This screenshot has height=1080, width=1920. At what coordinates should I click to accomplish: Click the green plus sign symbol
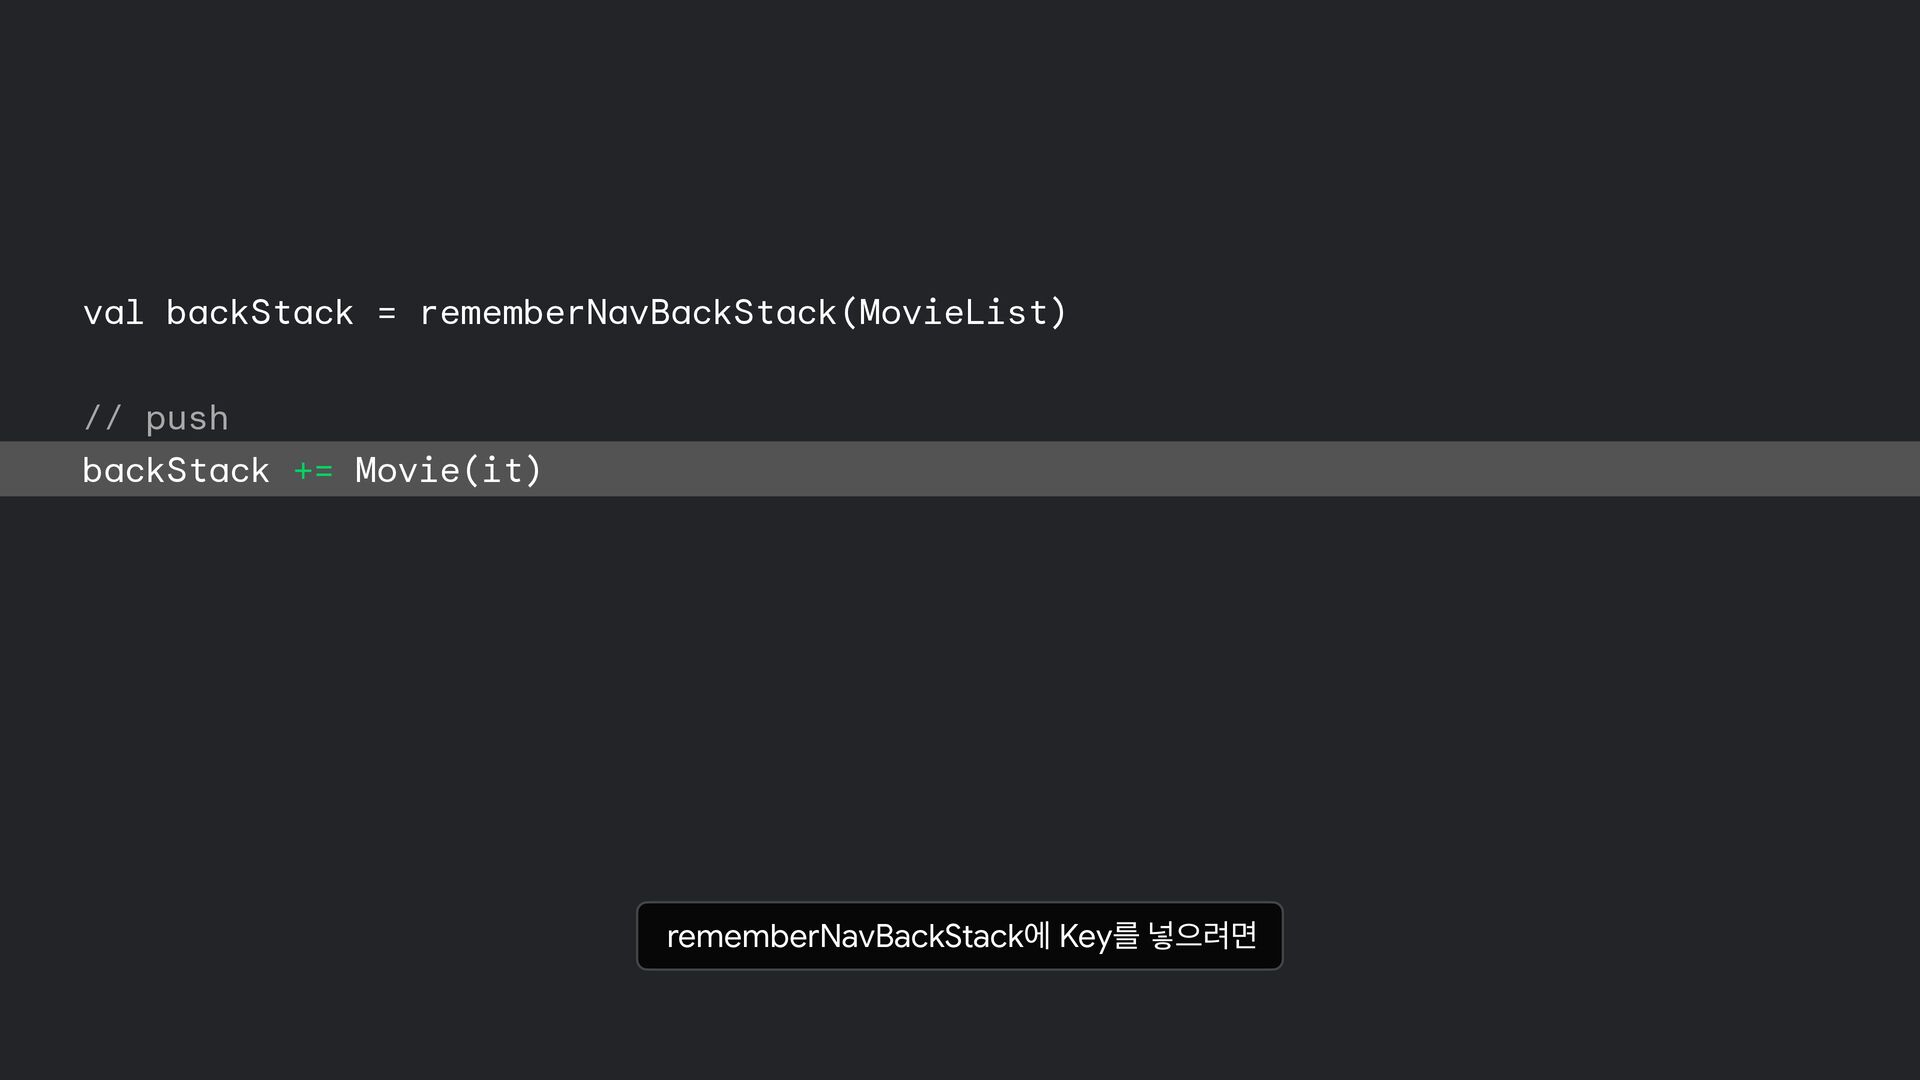click(x=302, y=470)
